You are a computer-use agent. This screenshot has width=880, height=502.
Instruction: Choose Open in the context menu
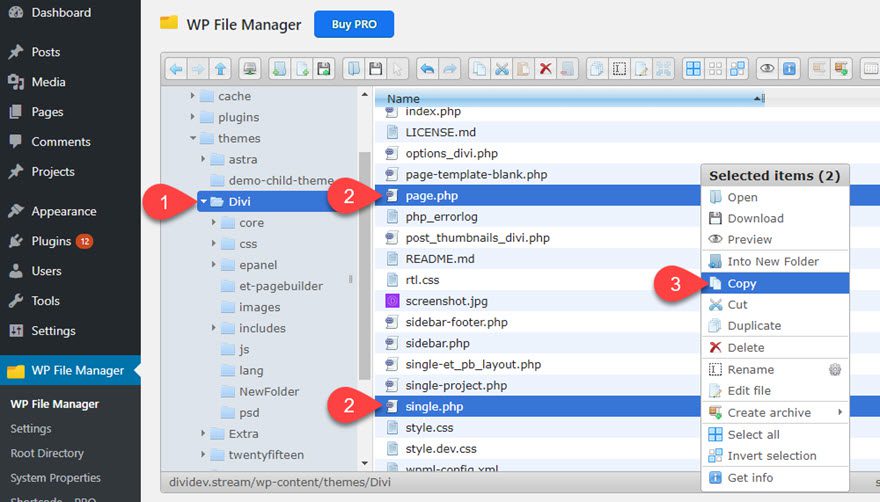(775, 197)
